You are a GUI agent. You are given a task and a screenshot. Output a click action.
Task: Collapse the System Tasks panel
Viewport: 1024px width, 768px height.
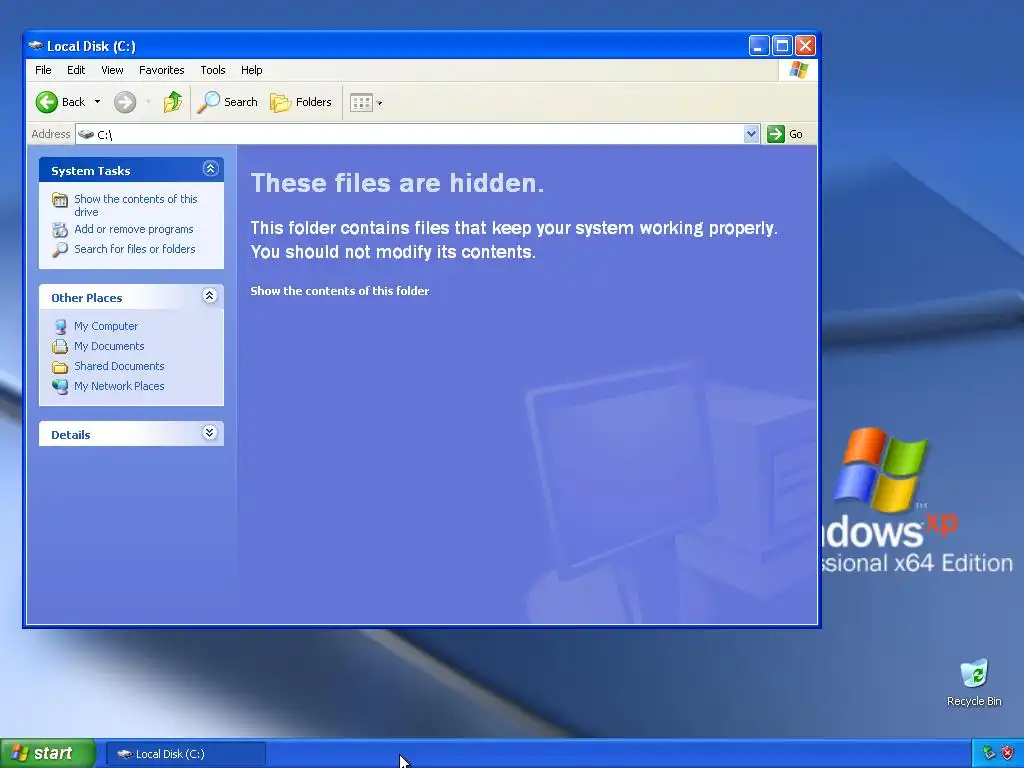(x=210, y=169)
